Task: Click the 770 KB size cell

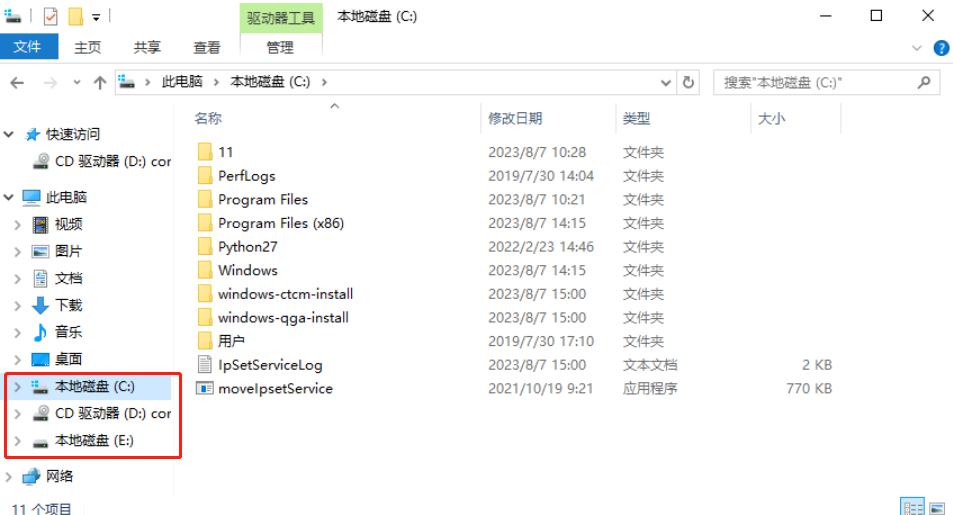Action: pyautogui.click(x=809, y=389)
